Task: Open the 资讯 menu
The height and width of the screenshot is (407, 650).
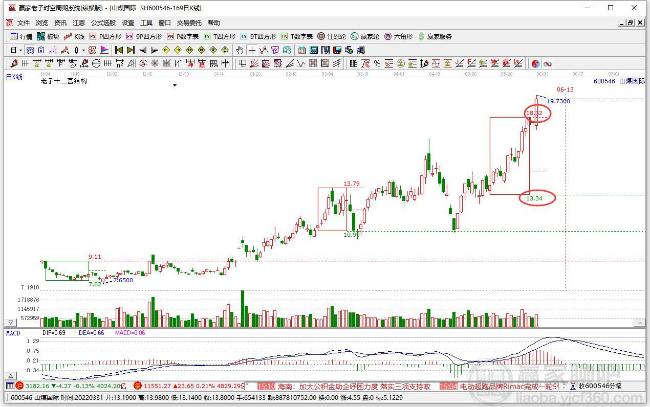Action: point(61,23)
